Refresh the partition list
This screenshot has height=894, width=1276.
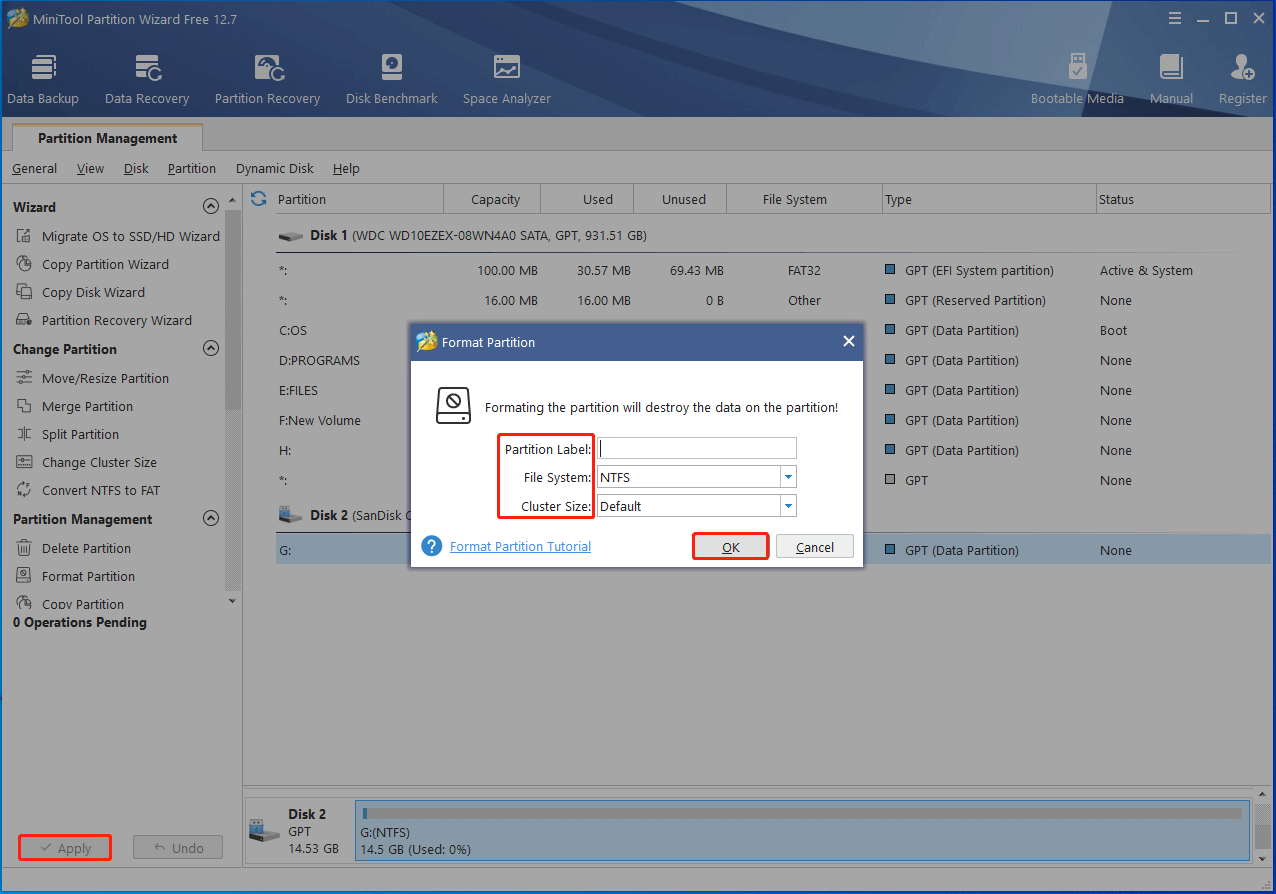point(259,198)
